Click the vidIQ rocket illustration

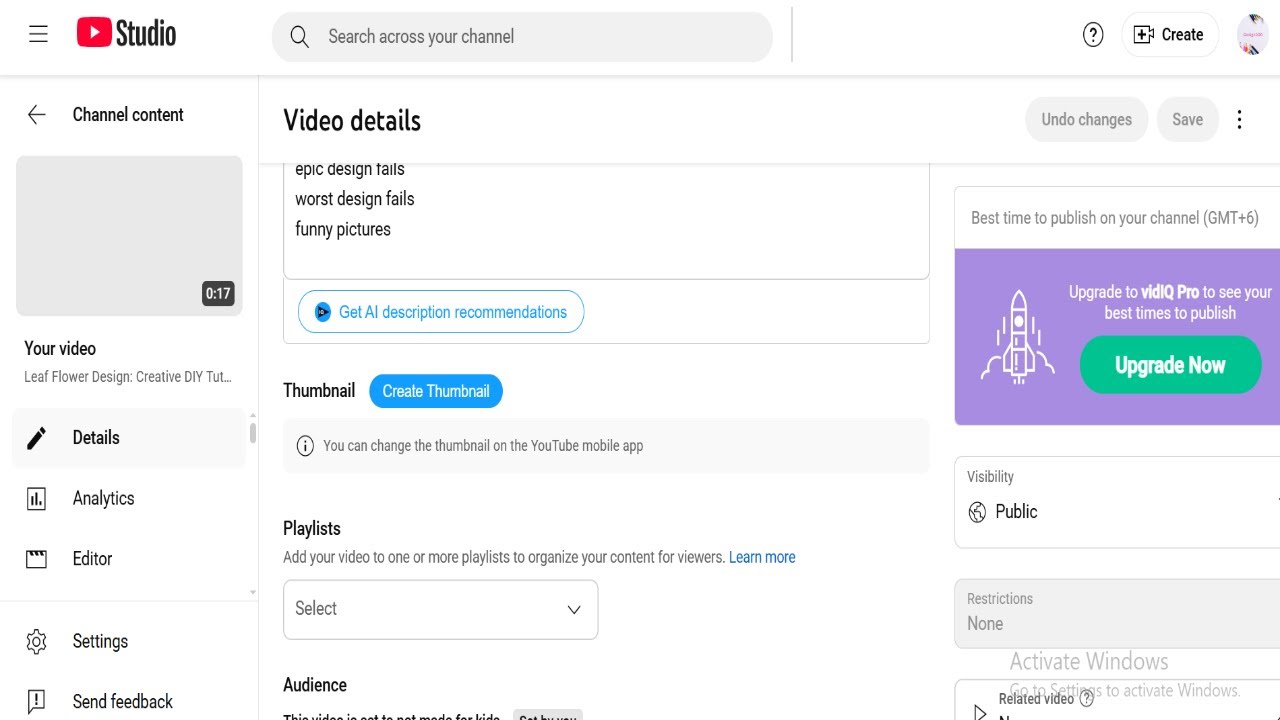[x=1018, y=337]
